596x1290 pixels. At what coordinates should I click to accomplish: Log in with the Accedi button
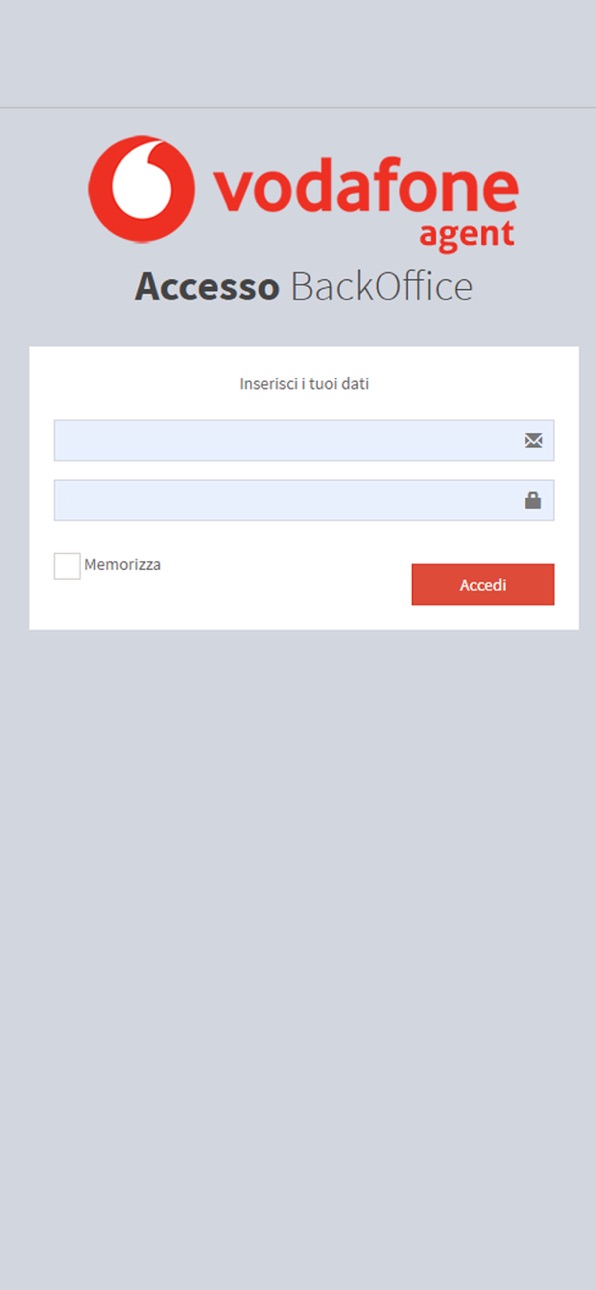483,585
